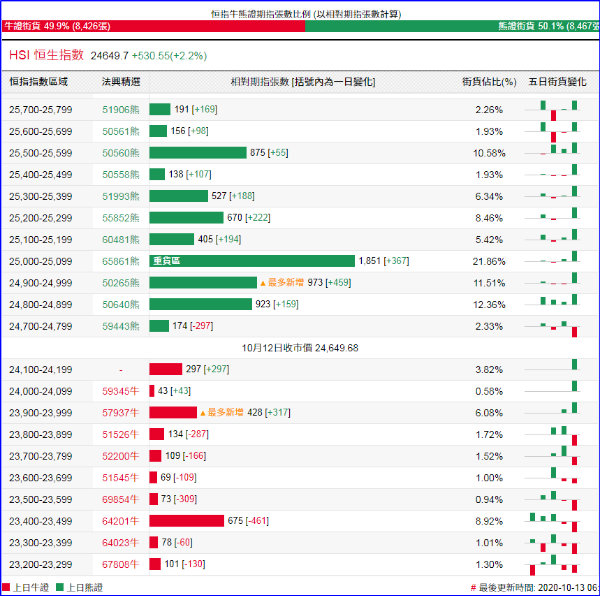Click the 最多新增 label beside 973 [+459]
This screenshot has width=600, height=596.
point(282,283)
